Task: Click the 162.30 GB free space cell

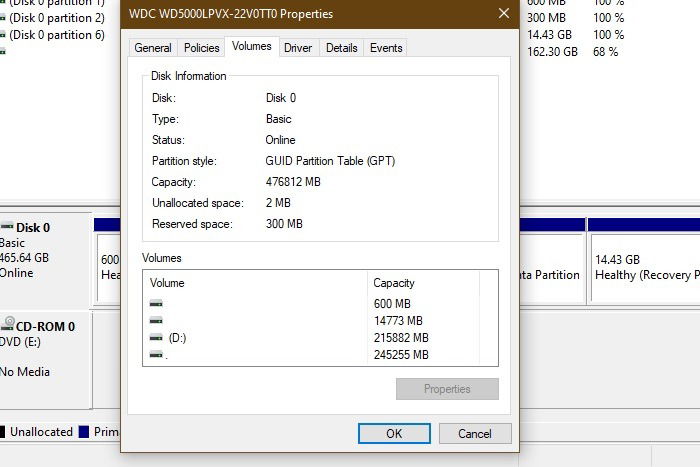Action: pos(552,52)
